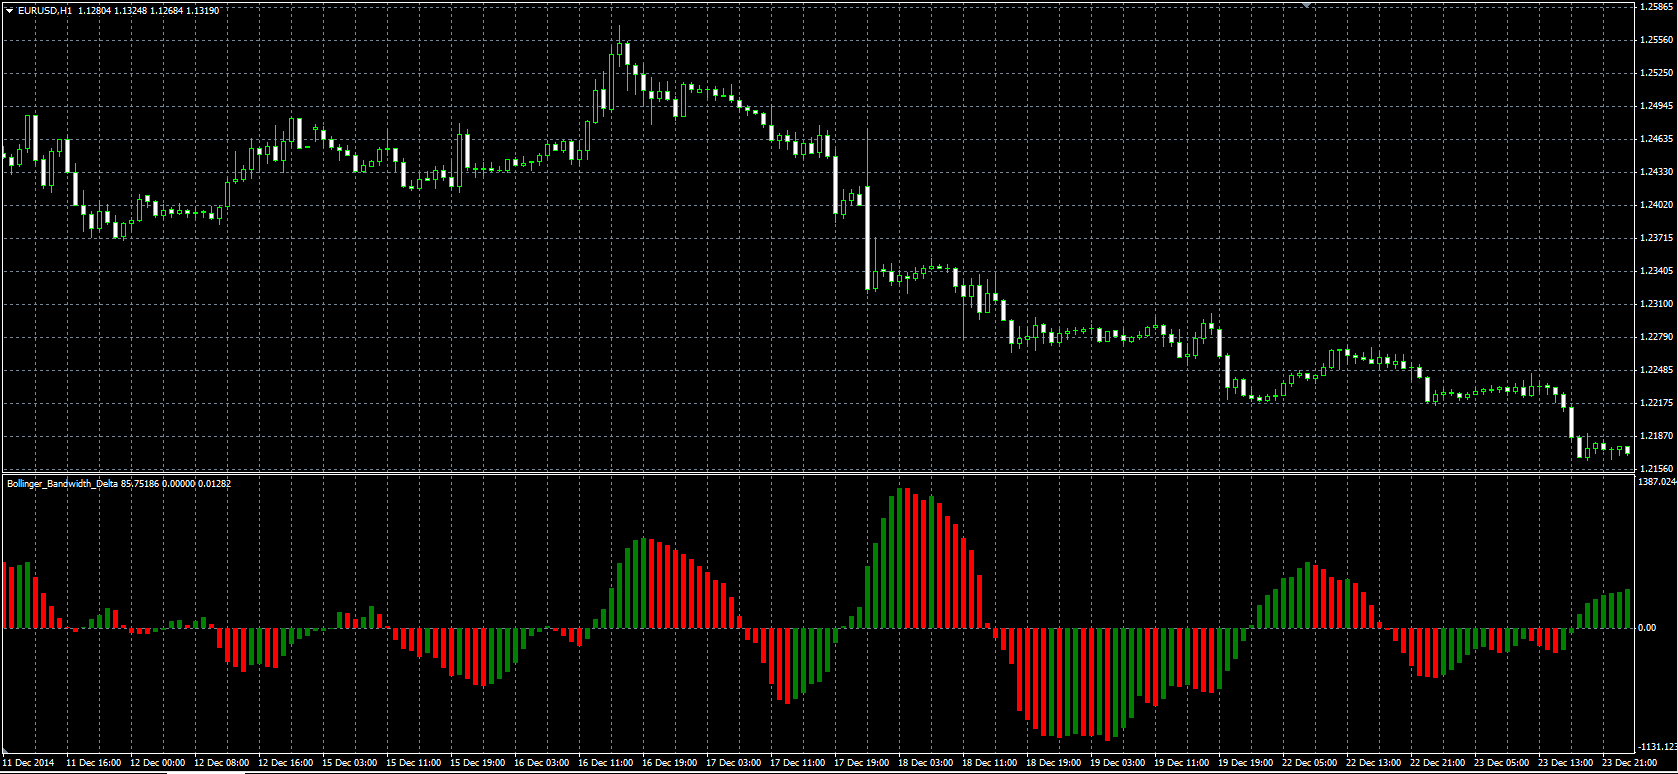
Task: Click the 15 Dec 19:00 time label
Action: tap(478, 763)
